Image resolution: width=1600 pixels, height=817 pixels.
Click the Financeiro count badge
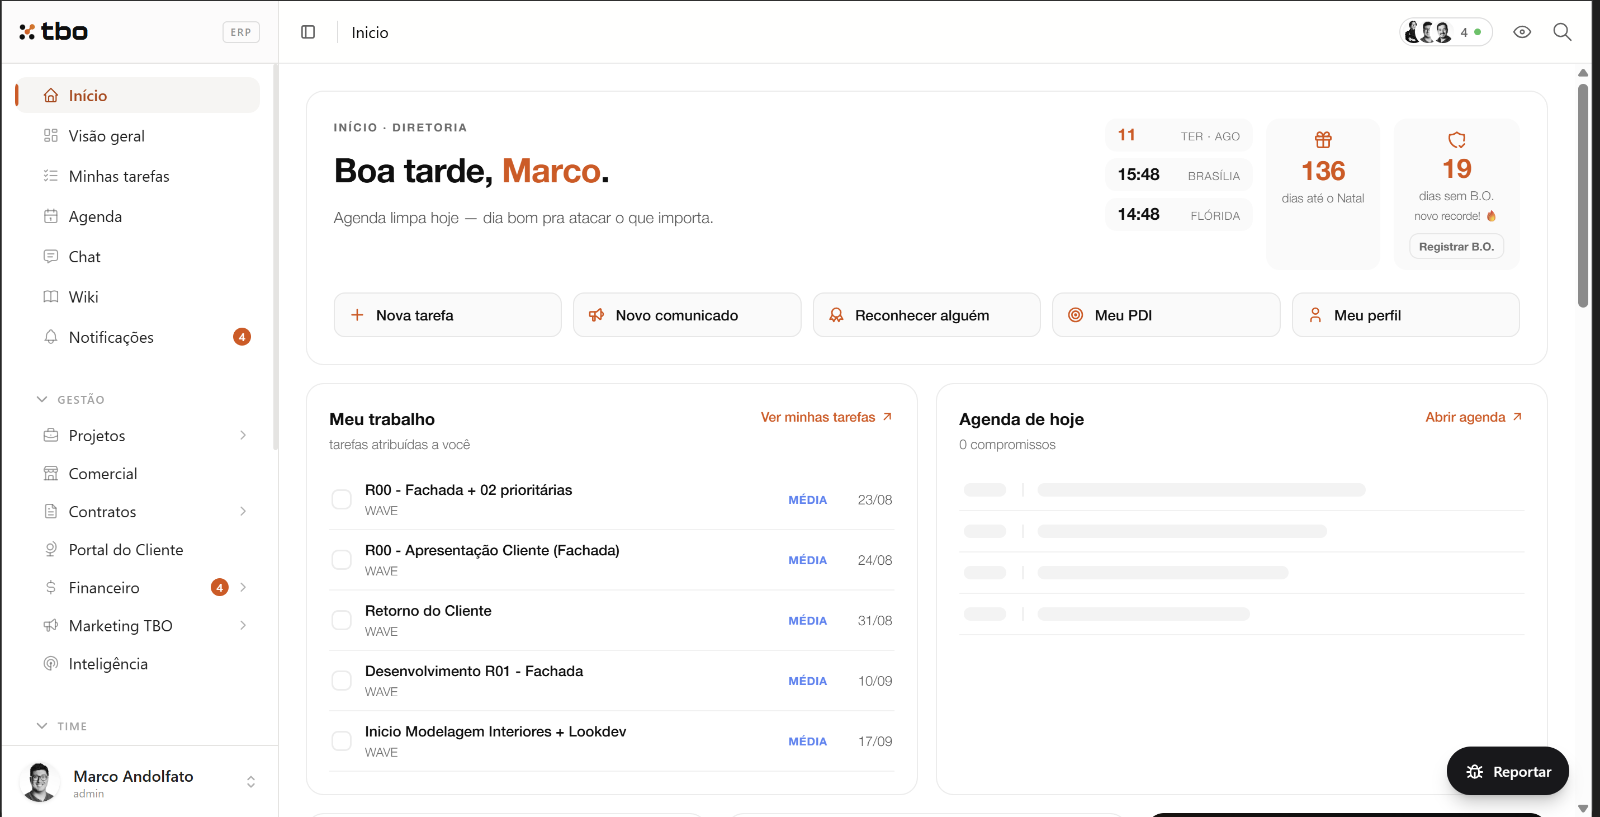[x=220, y=587]
